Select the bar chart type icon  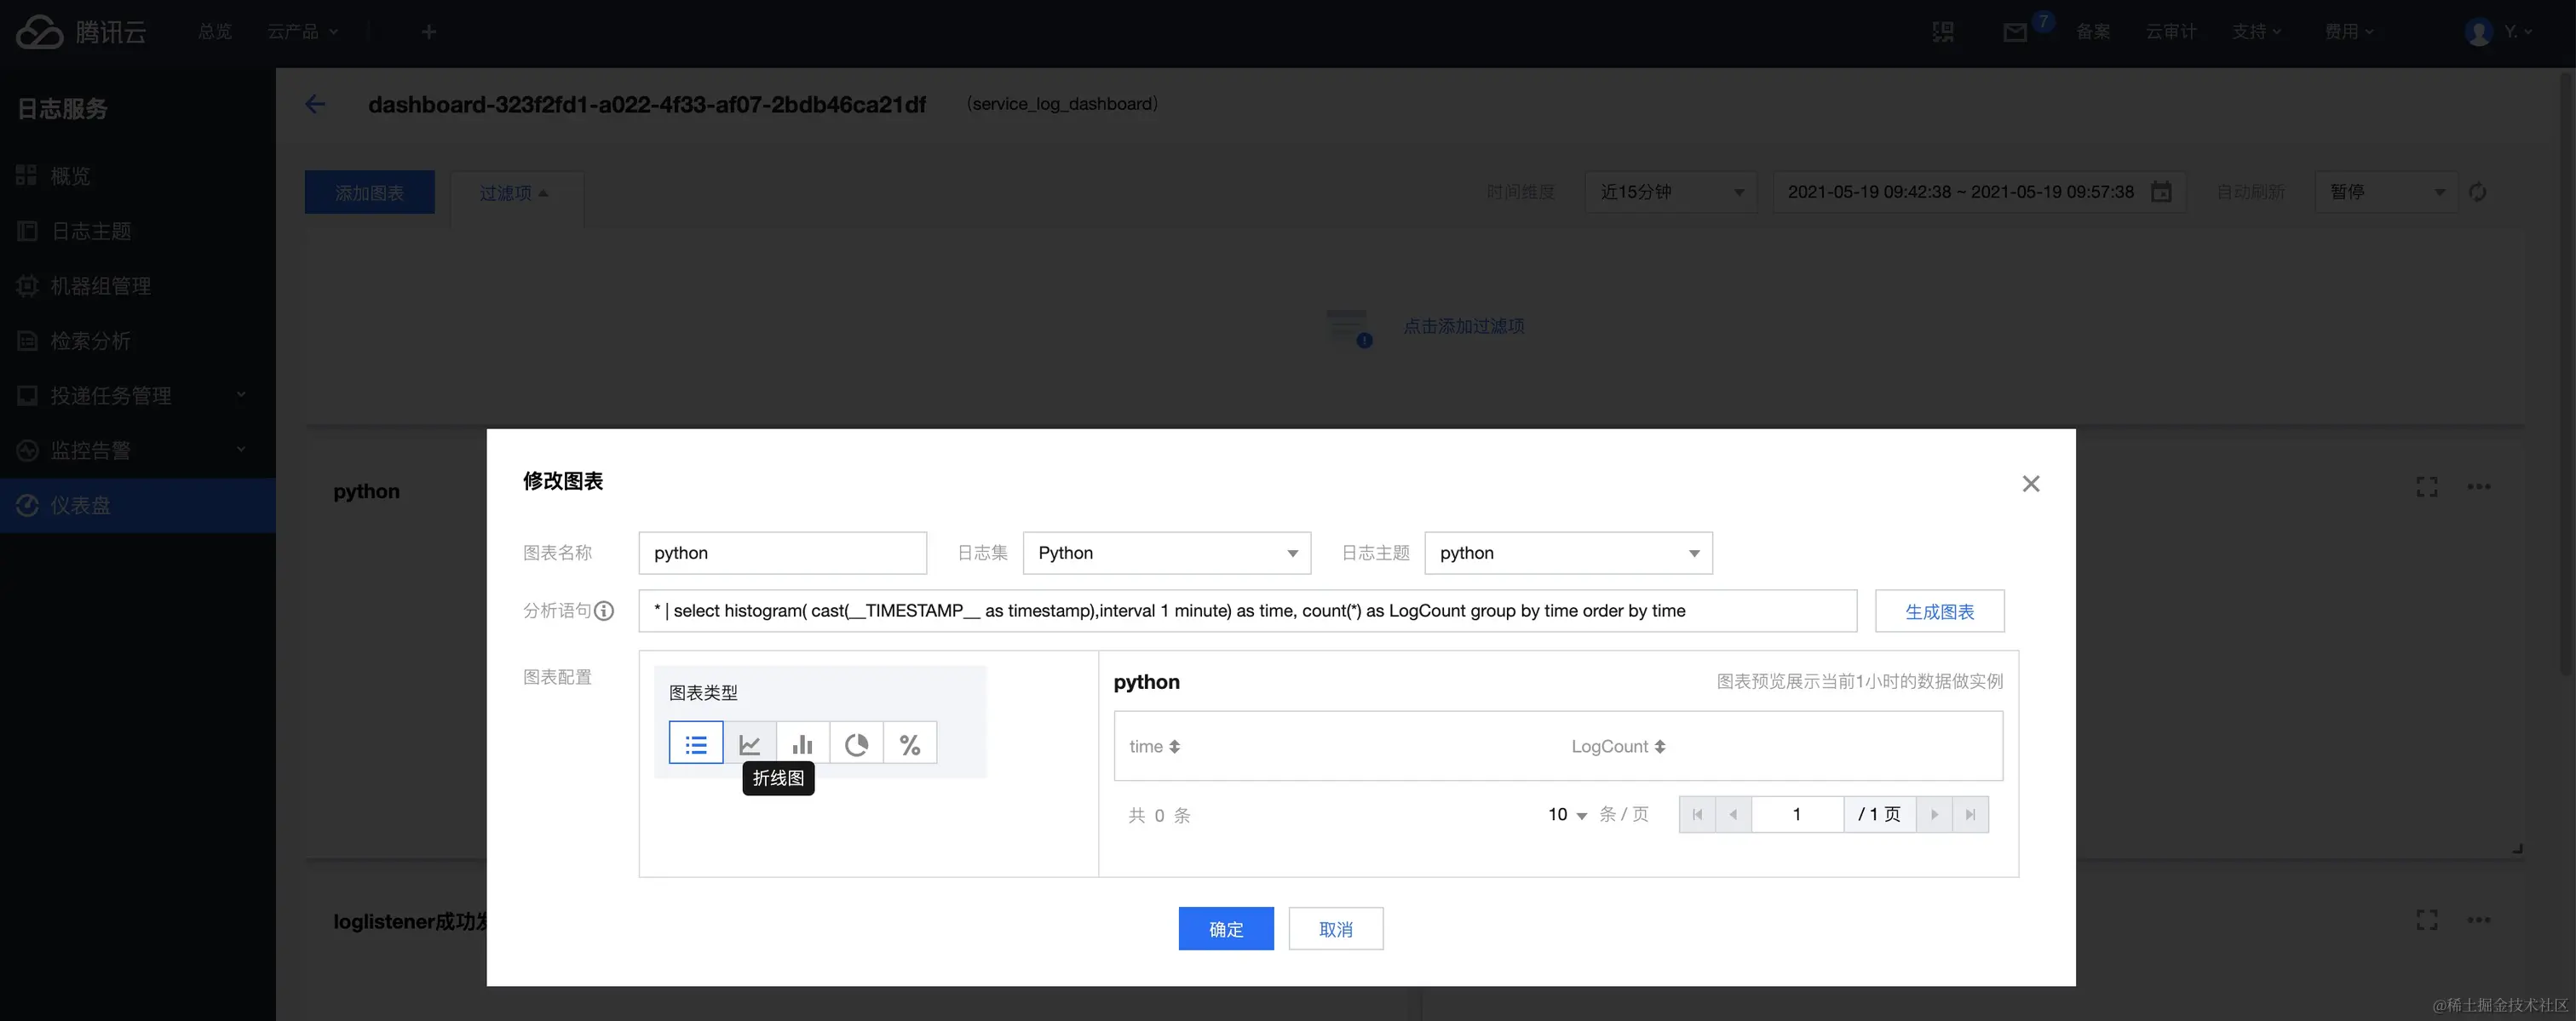(802, 744)
